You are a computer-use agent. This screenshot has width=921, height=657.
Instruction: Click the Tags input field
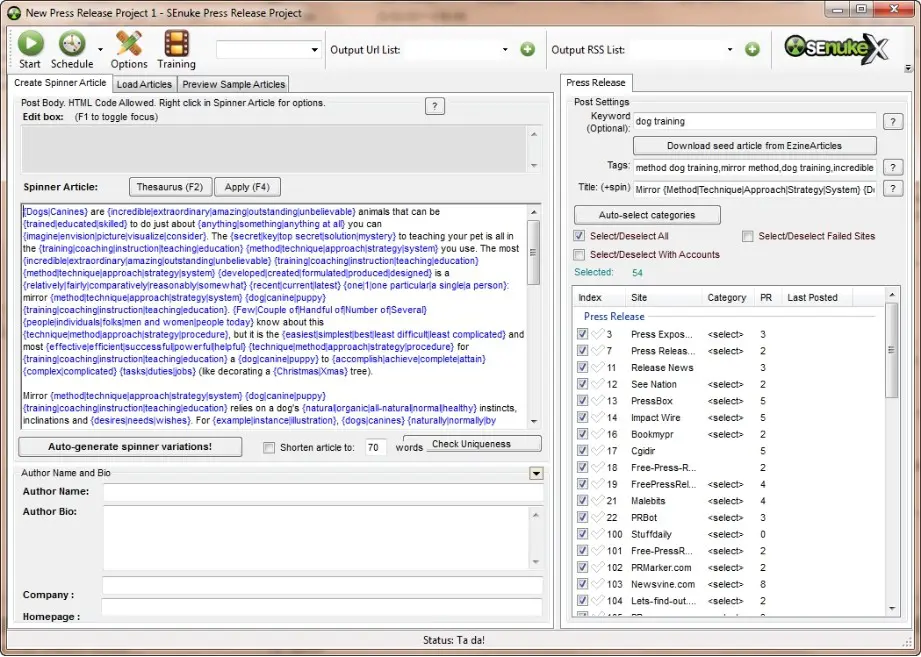(x=755, y=167)
